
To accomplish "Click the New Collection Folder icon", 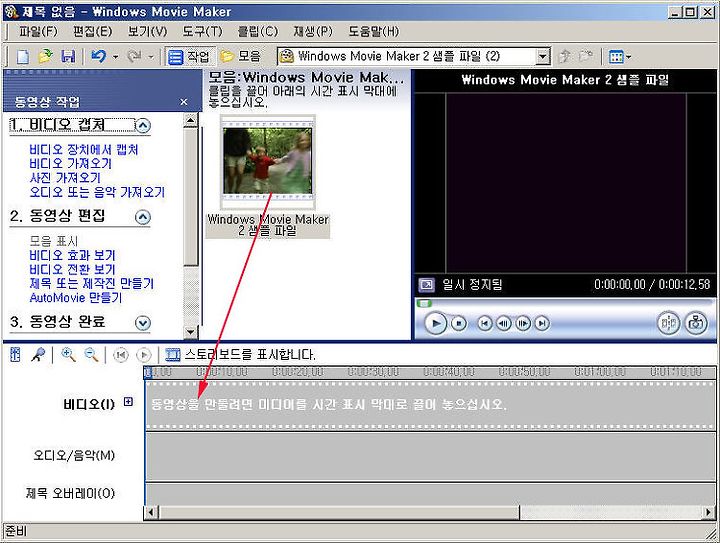I will 585,56.
